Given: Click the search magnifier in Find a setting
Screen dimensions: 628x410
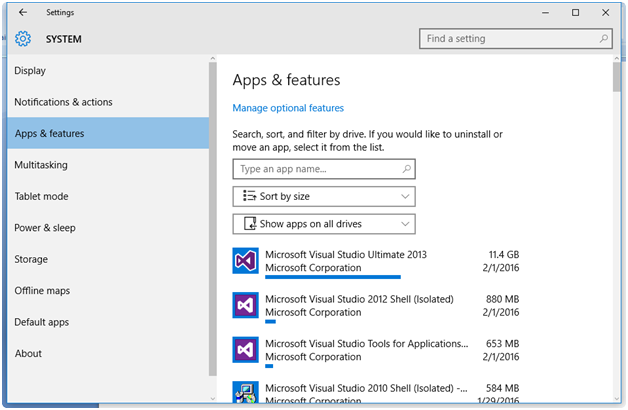Looking at the screenshot, I should click(x=603, y=39).
